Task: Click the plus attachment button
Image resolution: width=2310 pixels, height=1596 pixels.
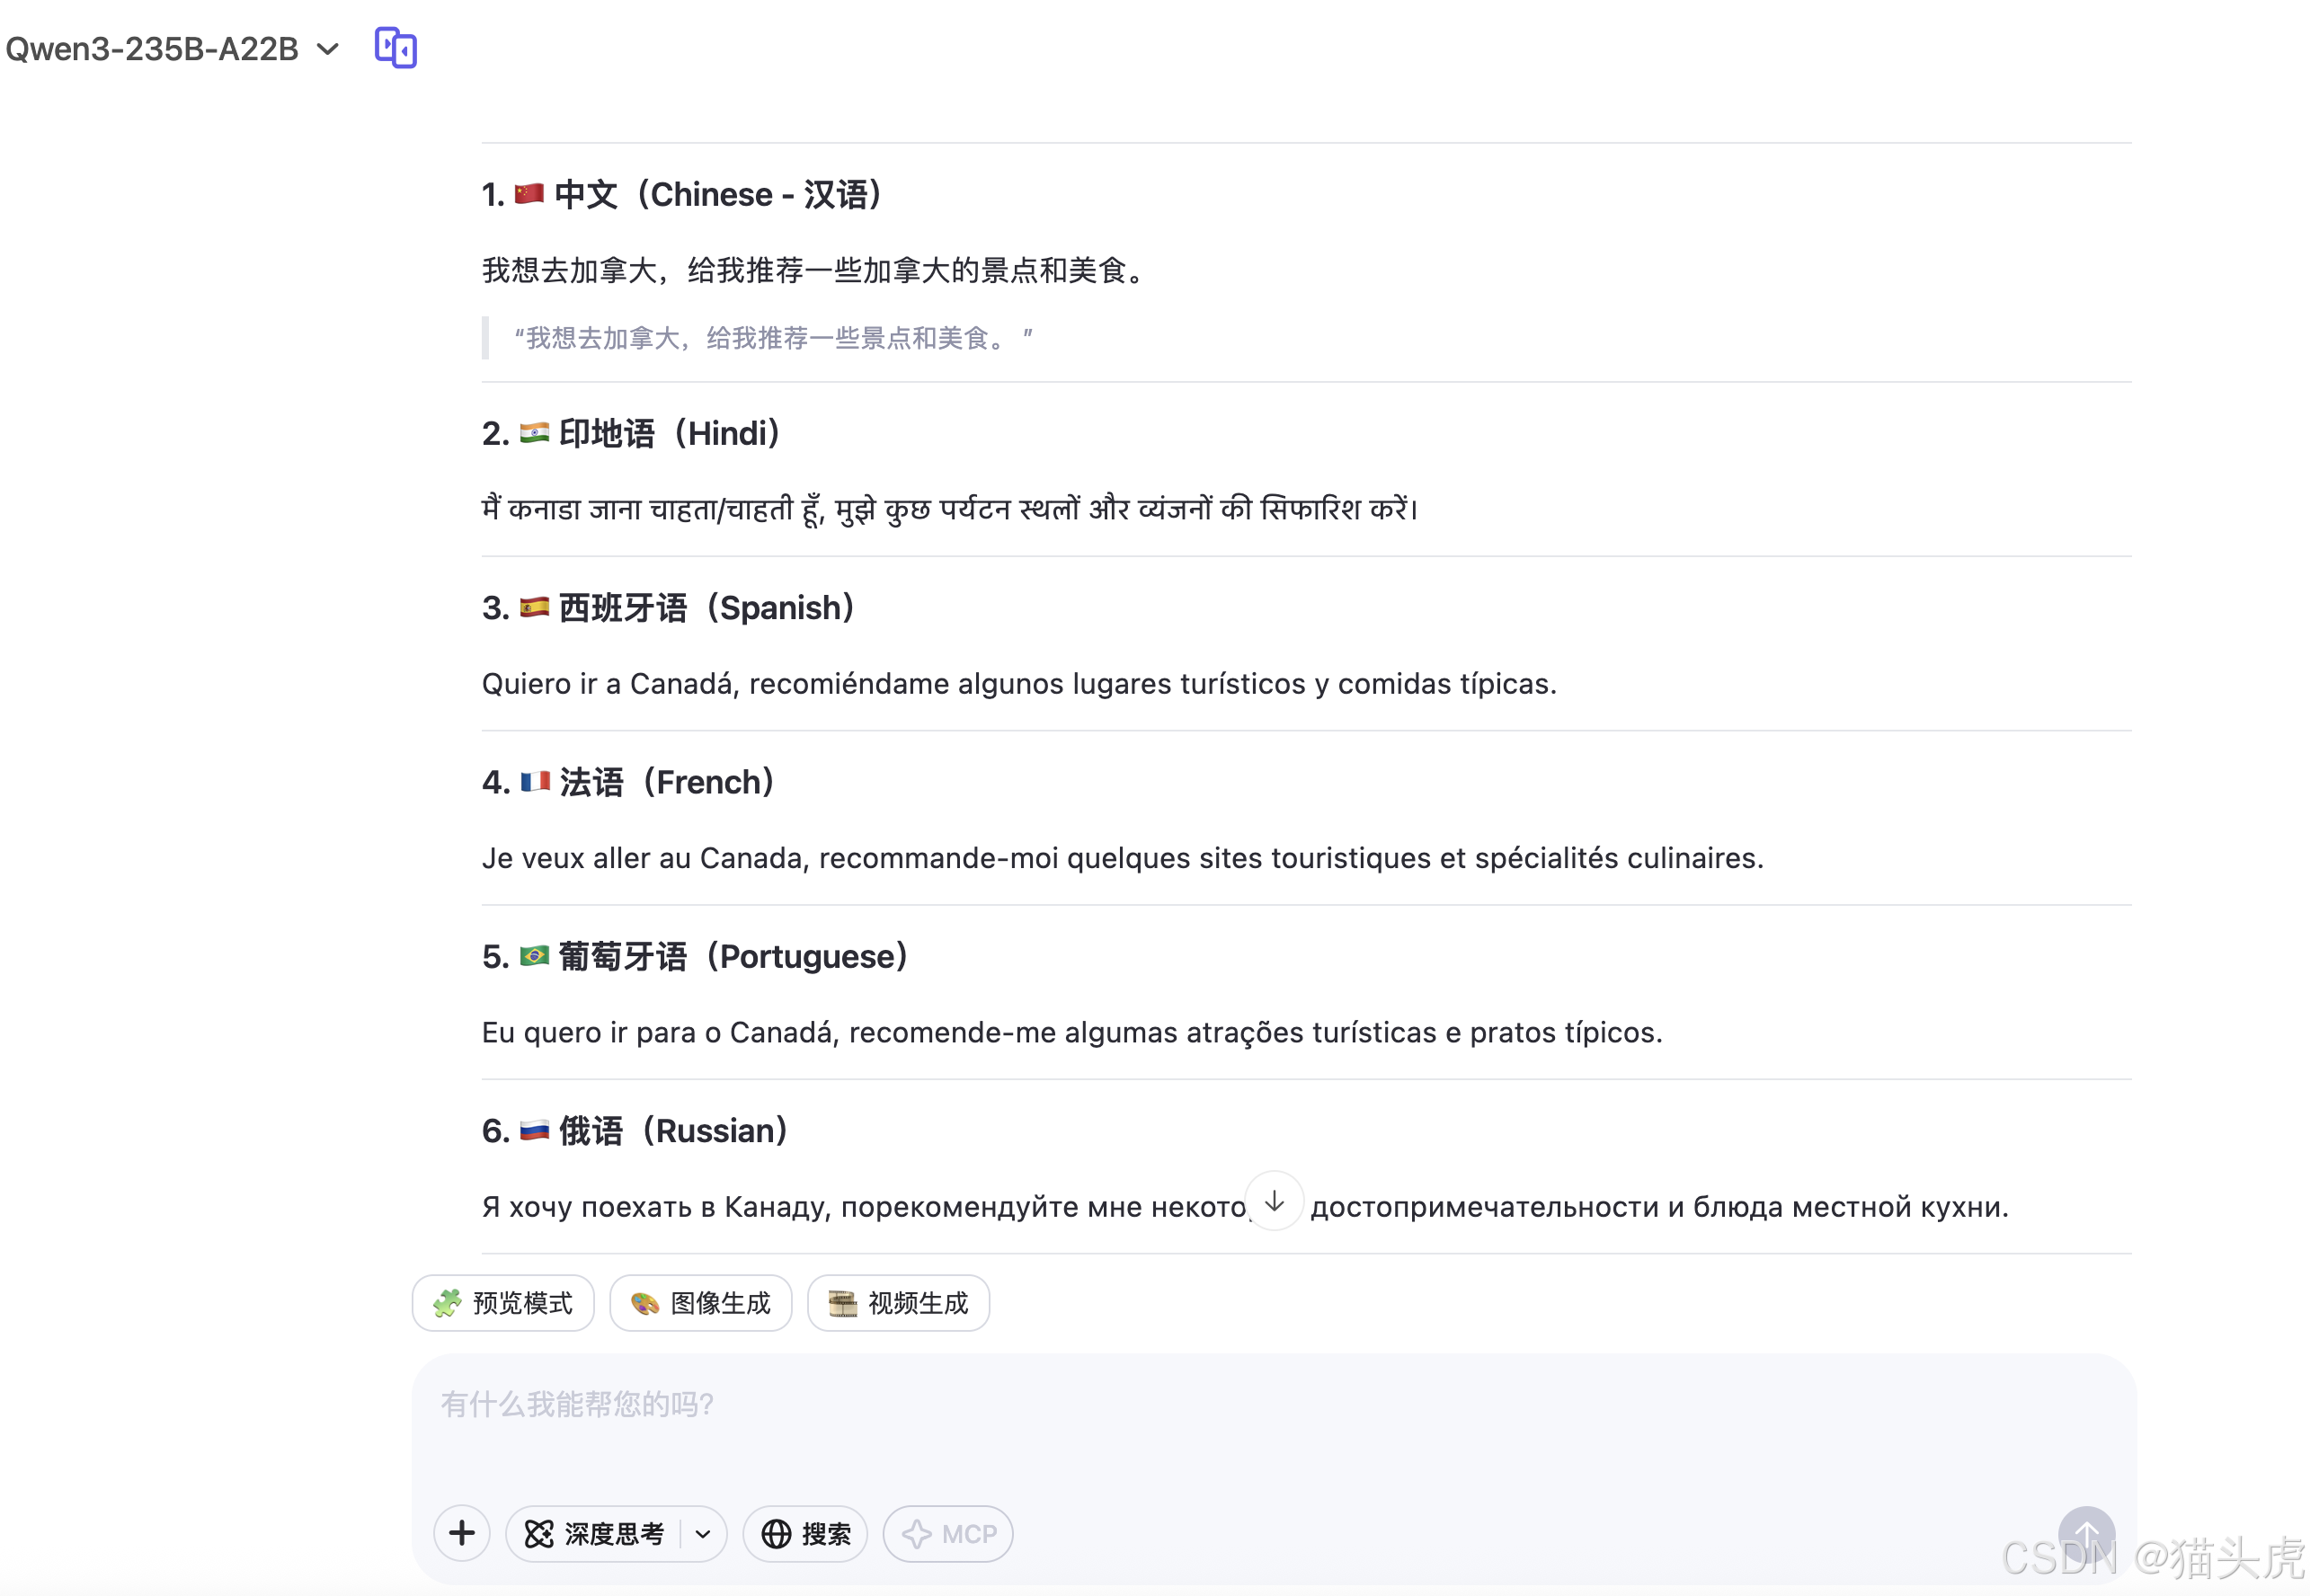Action: click(462, 1533)
